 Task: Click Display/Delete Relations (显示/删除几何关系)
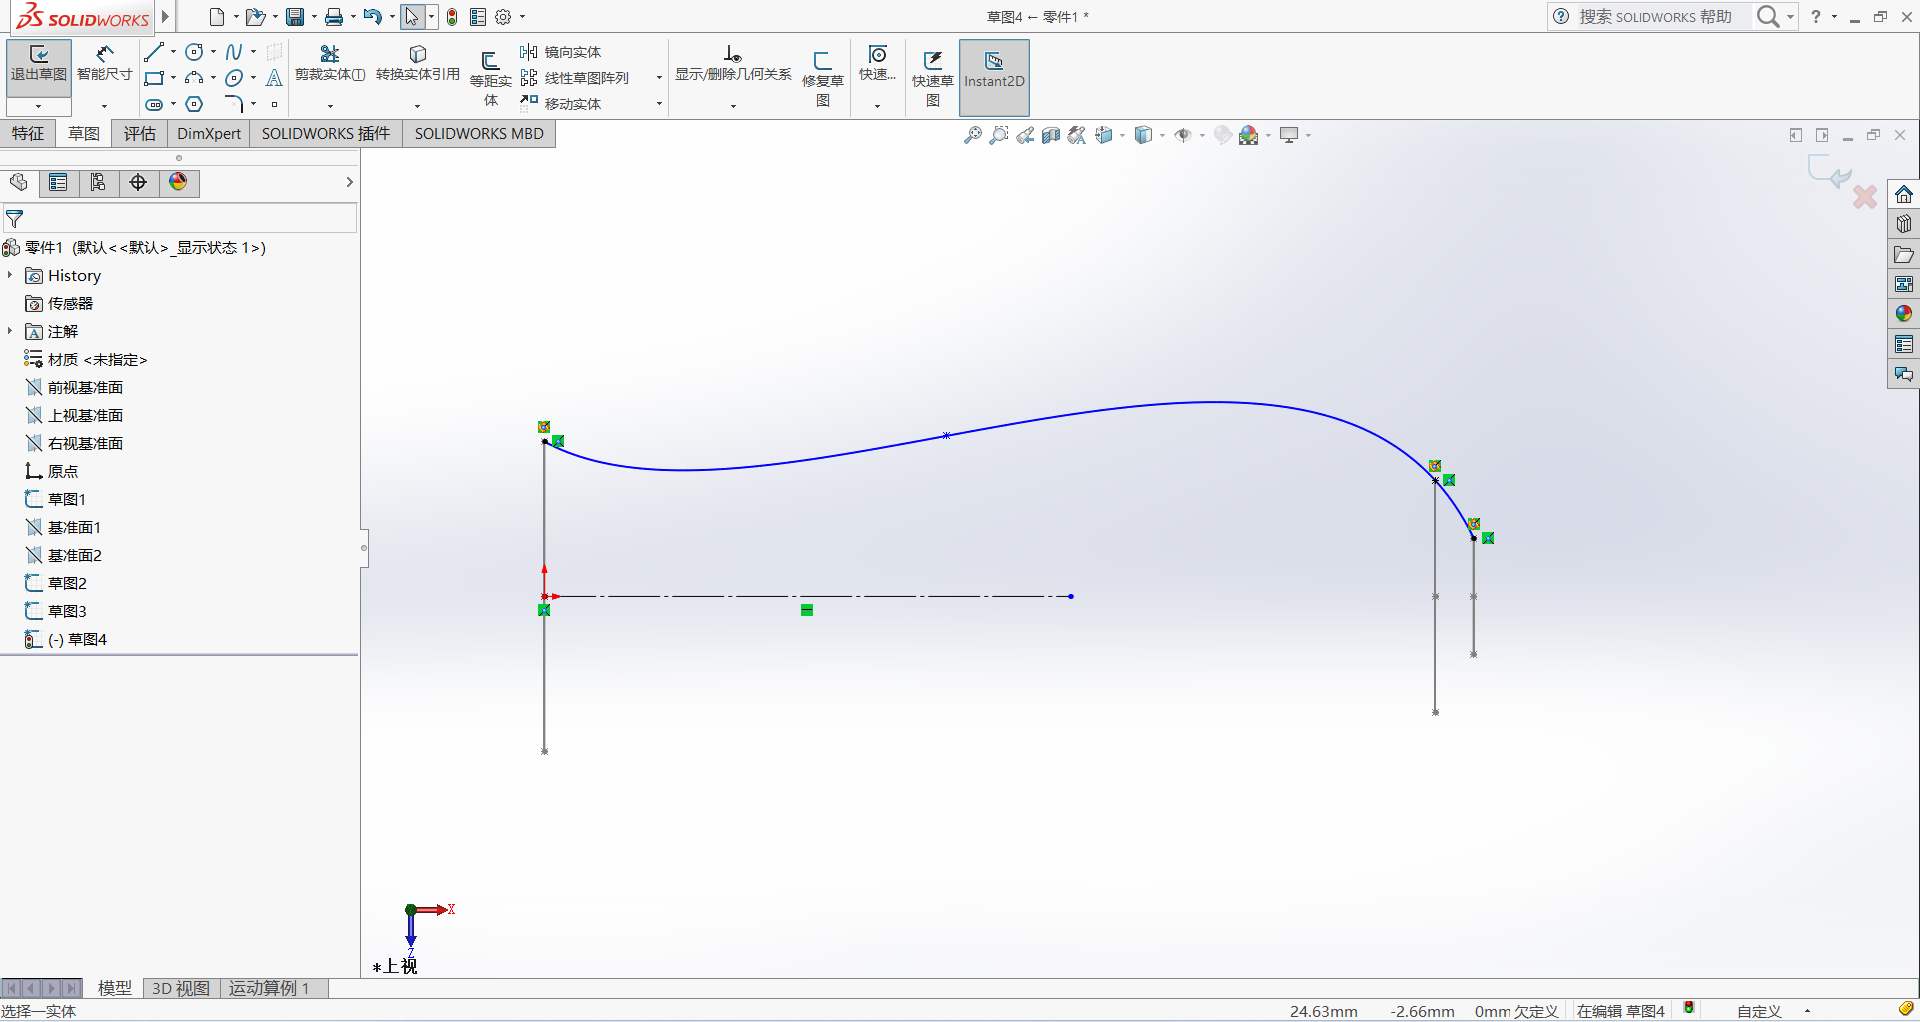733,63
